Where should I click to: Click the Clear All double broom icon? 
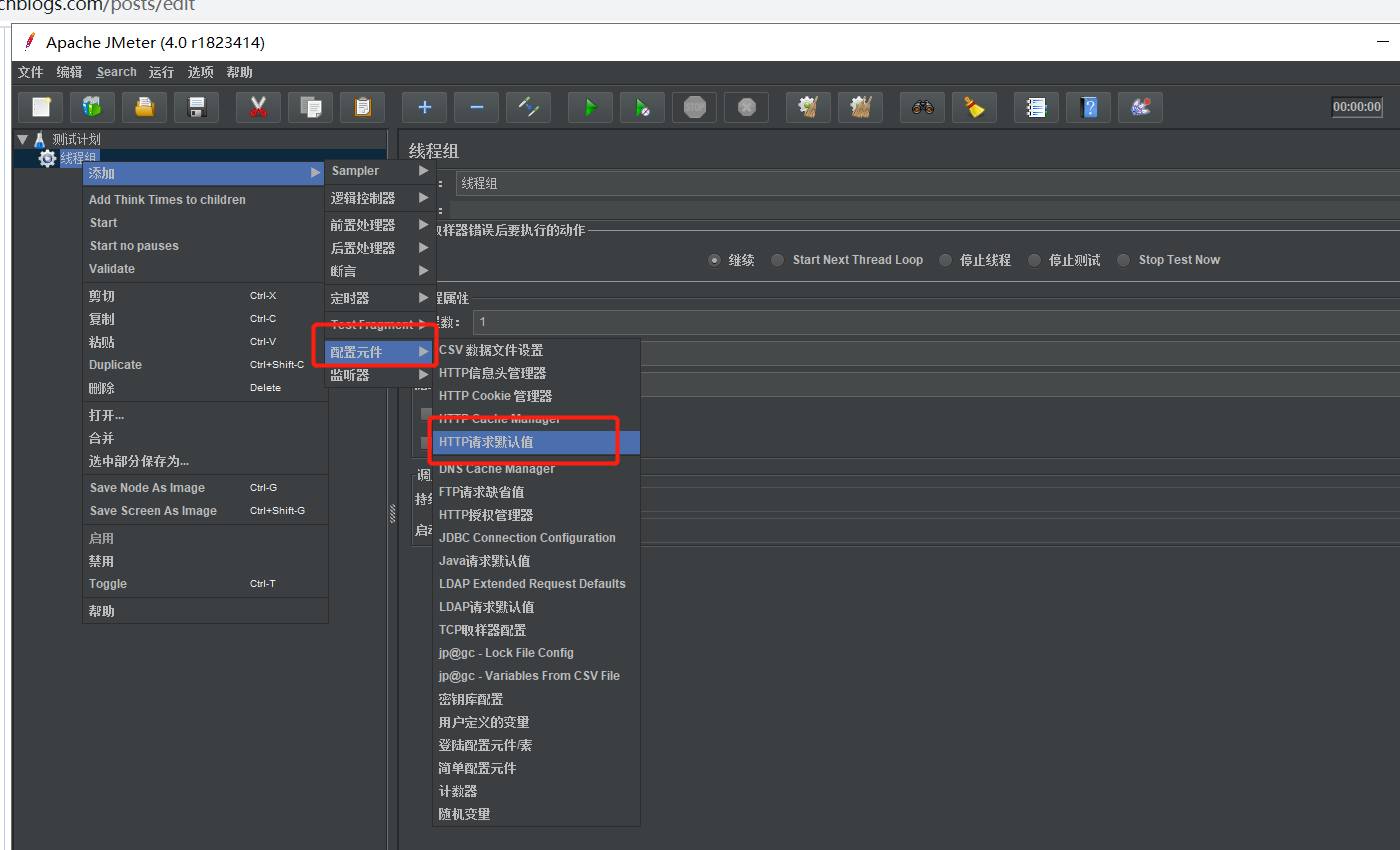860,107
